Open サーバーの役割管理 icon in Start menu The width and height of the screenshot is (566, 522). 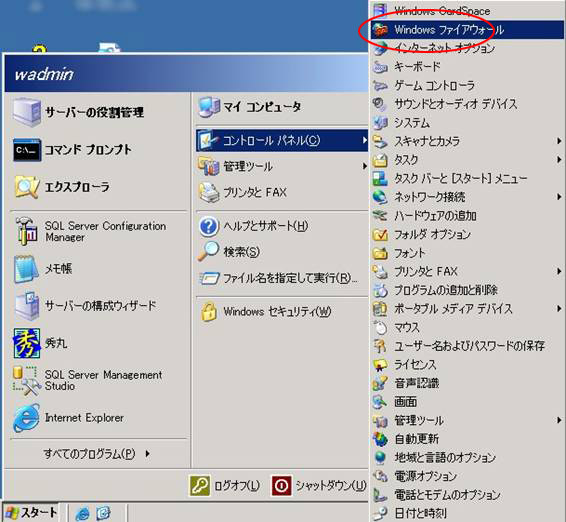coord(26,112)
